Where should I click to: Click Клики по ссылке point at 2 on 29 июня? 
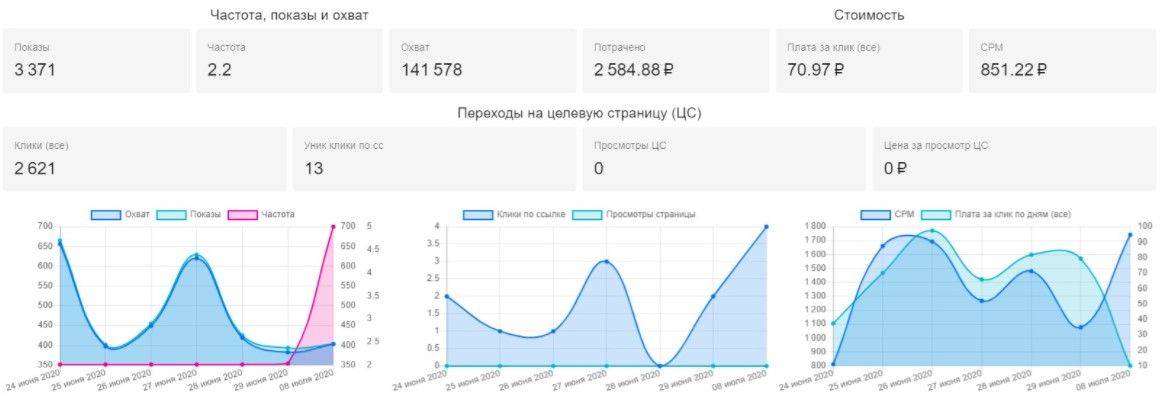click(x=713, y=296)
